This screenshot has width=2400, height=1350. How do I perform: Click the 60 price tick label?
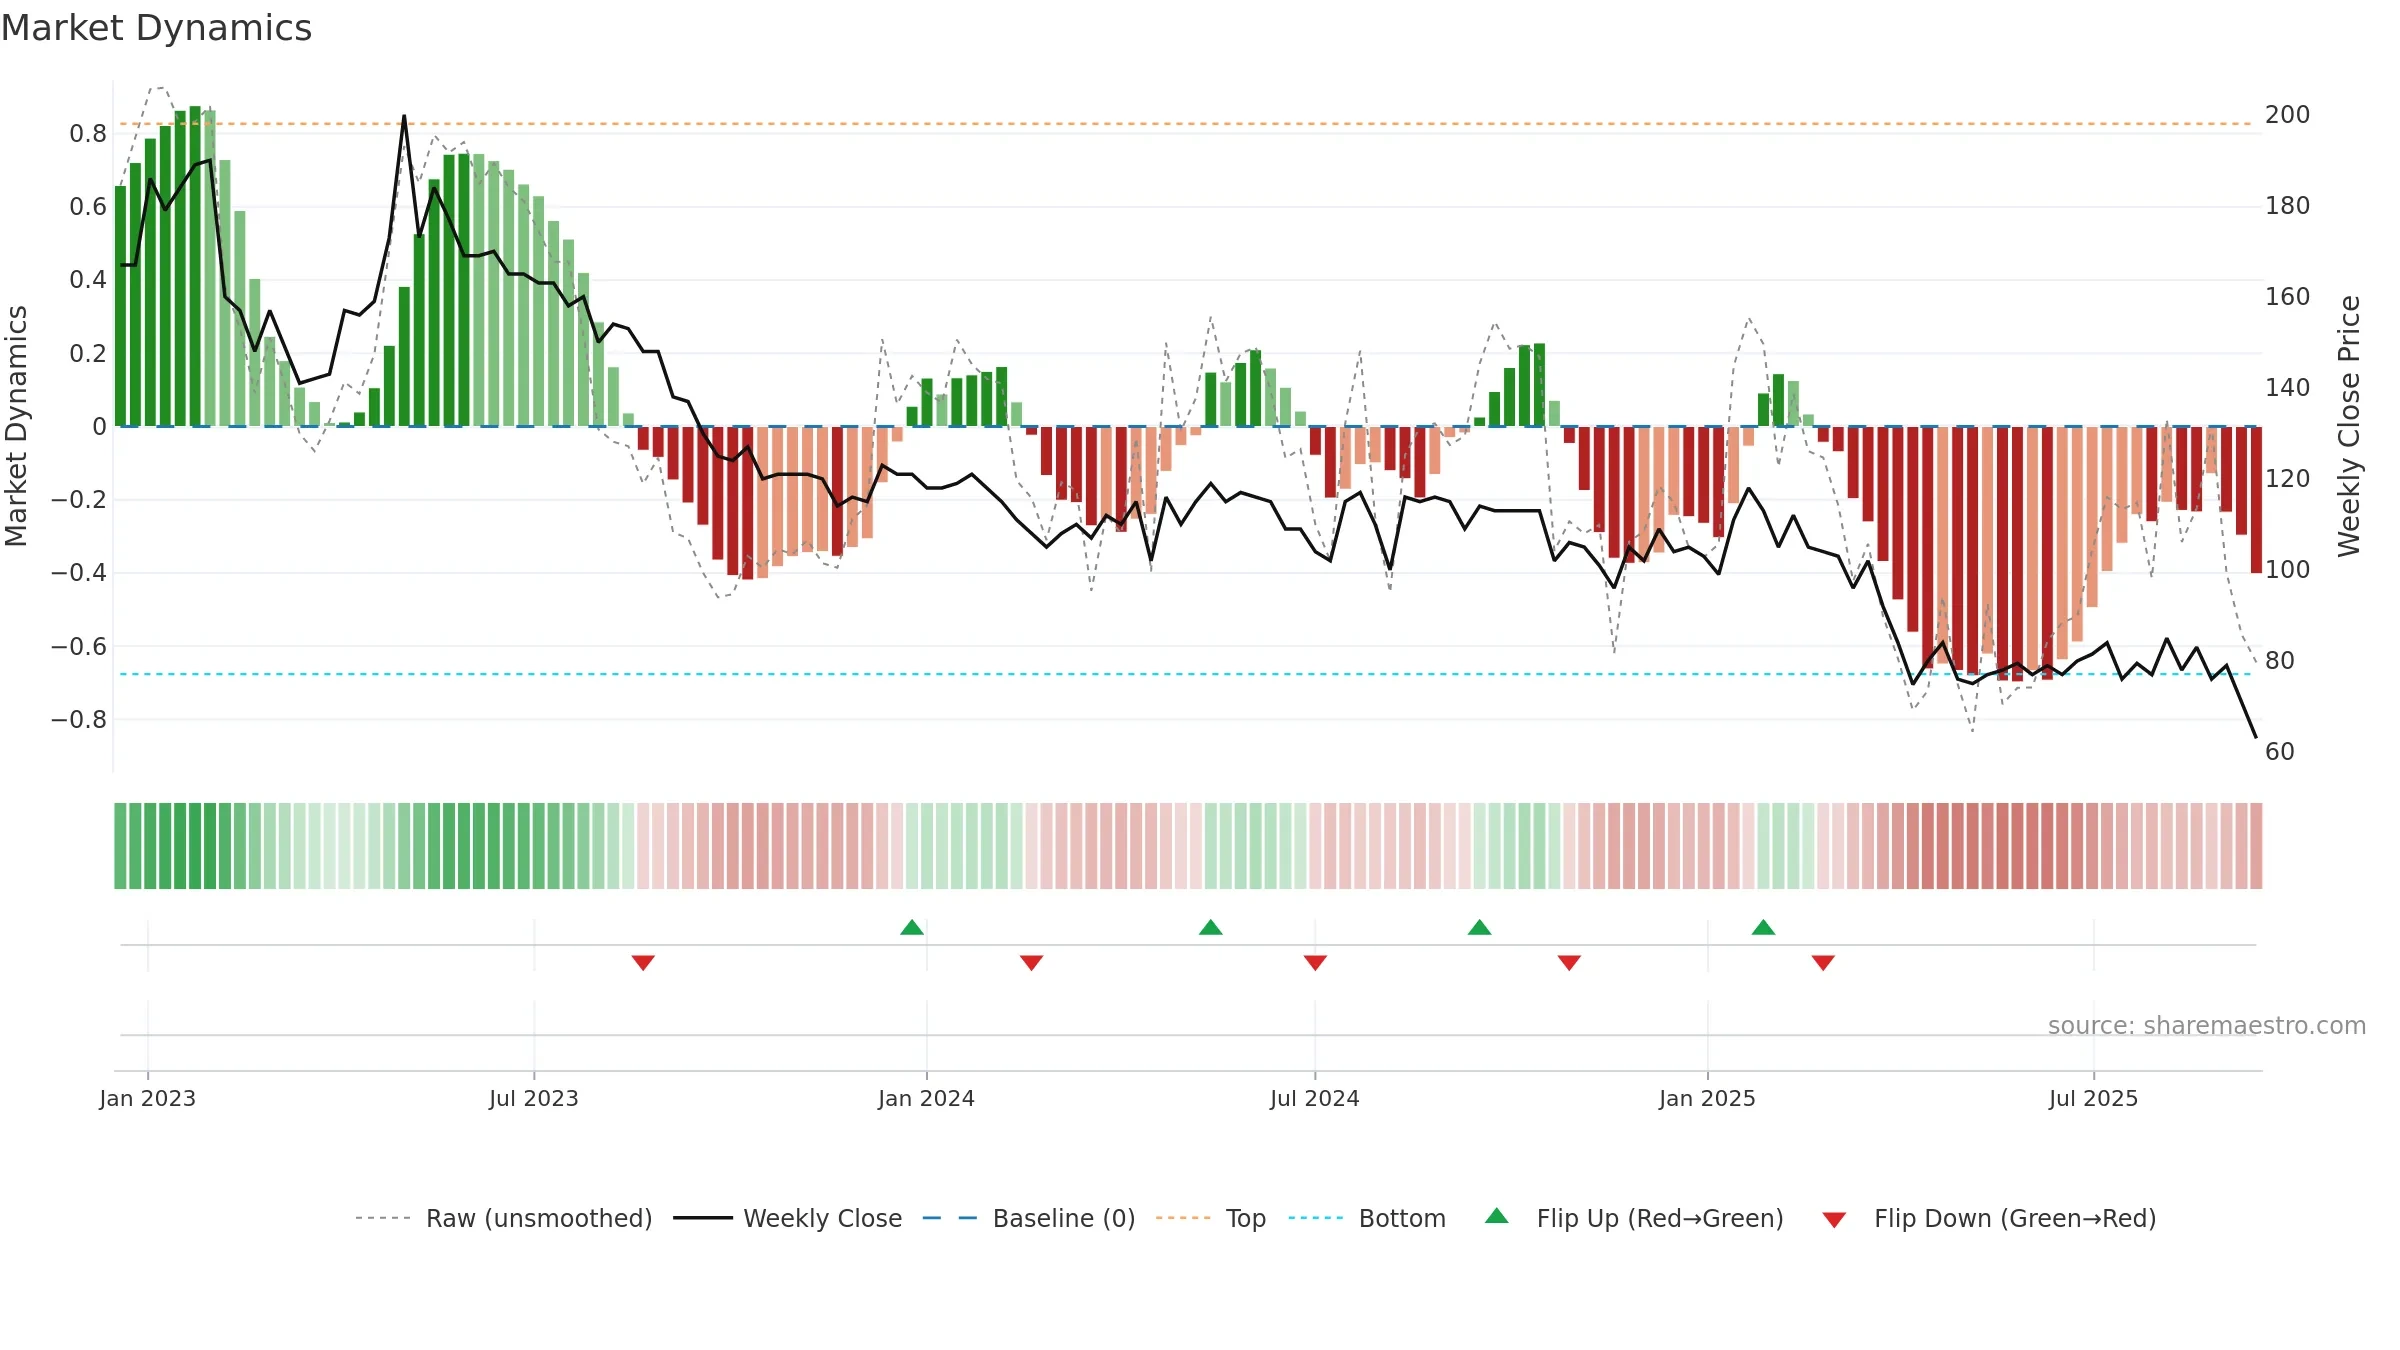point(2280,751)
